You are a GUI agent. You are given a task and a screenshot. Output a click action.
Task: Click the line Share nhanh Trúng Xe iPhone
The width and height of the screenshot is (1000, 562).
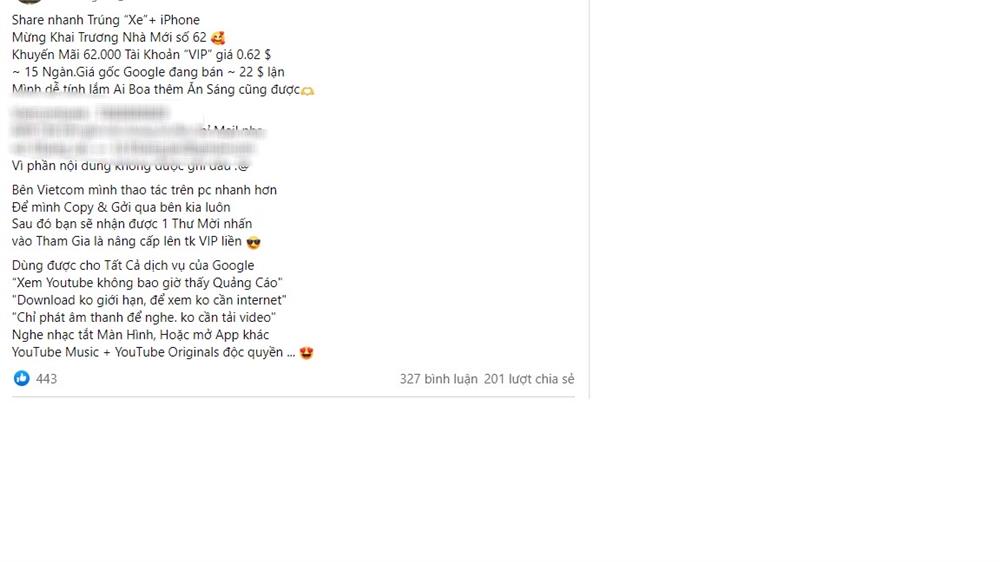coord(106,20)
